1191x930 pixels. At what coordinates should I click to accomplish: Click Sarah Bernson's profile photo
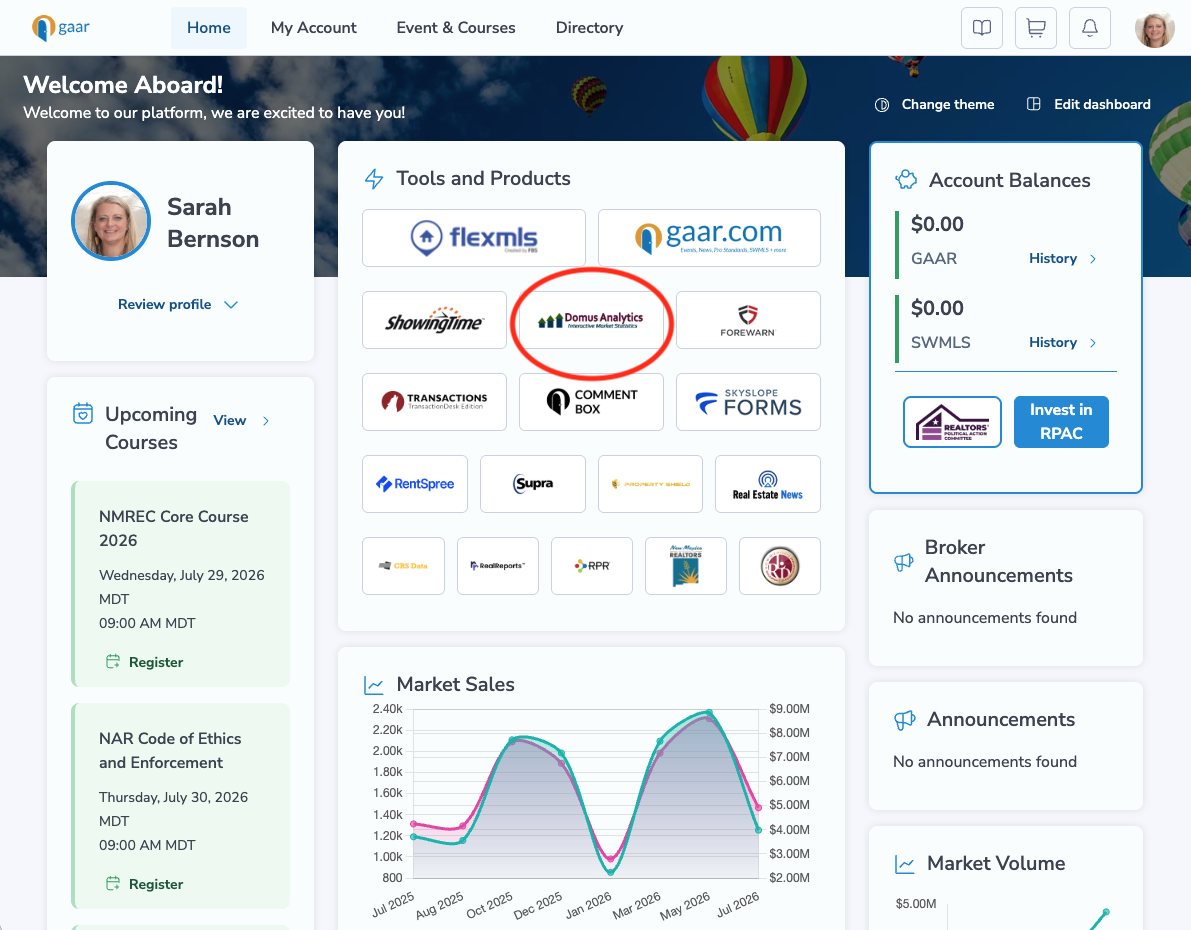pyautogui.click(x=111, y=221)
